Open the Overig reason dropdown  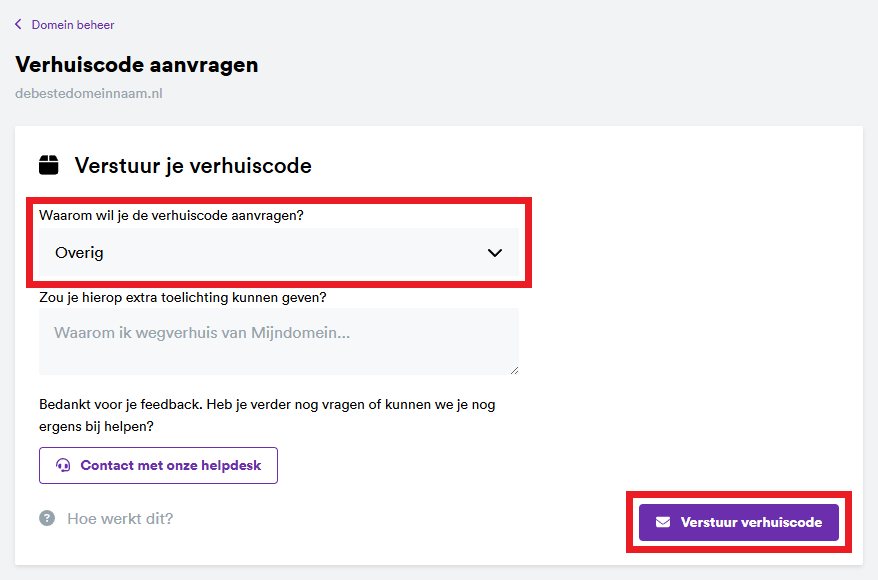[x=279, y=252]
